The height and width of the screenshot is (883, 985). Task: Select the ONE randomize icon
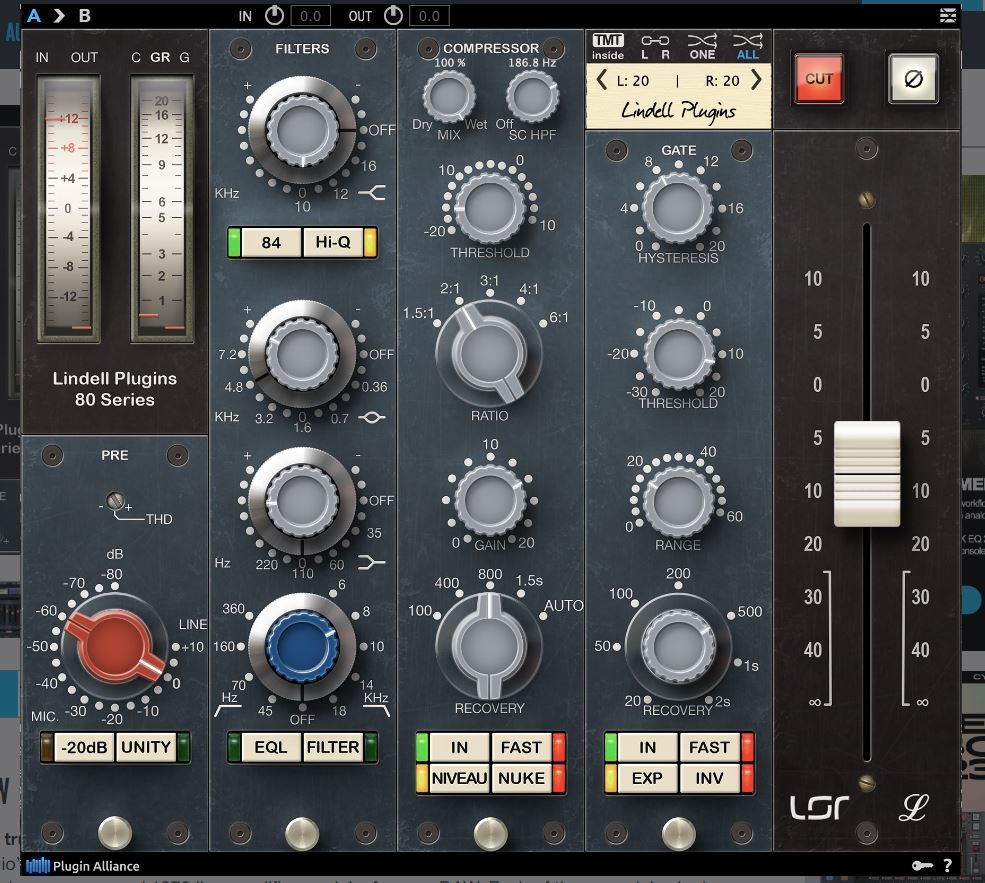tap(702, 46)
